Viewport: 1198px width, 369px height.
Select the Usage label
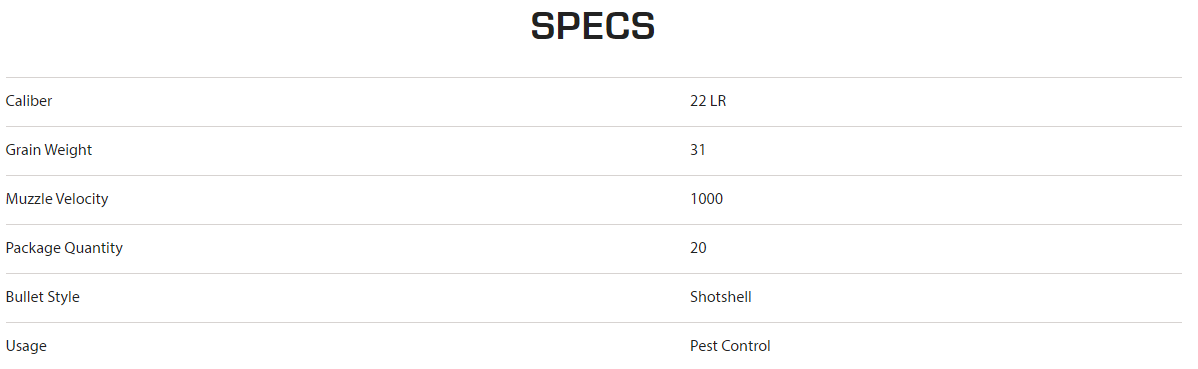[x=26, y=346]
